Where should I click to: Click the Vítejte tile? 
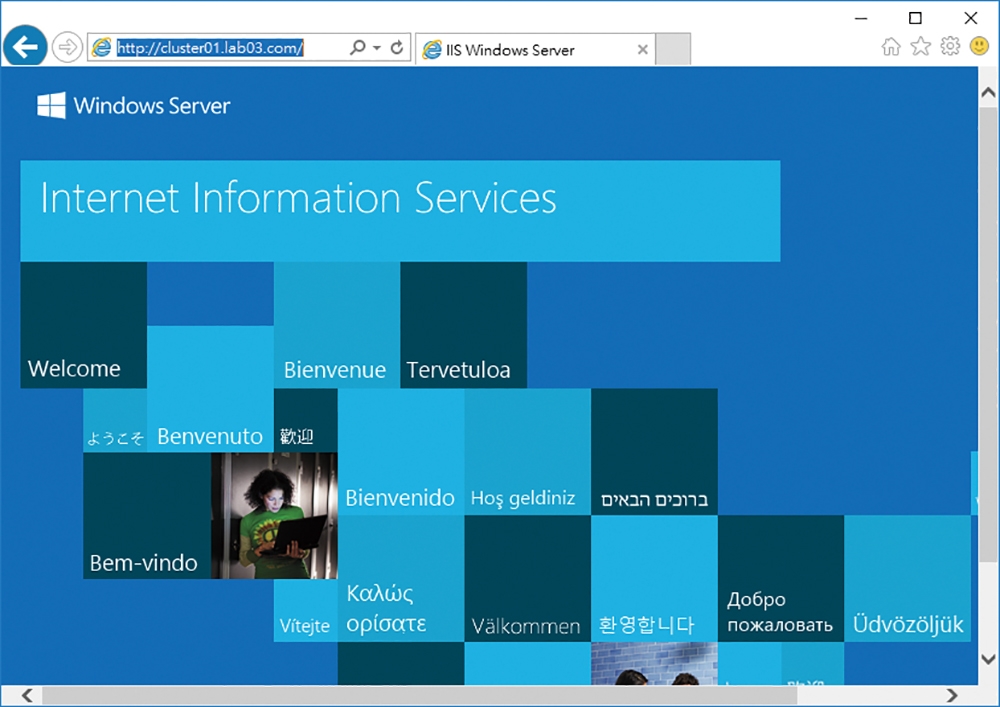click(305, 611)
